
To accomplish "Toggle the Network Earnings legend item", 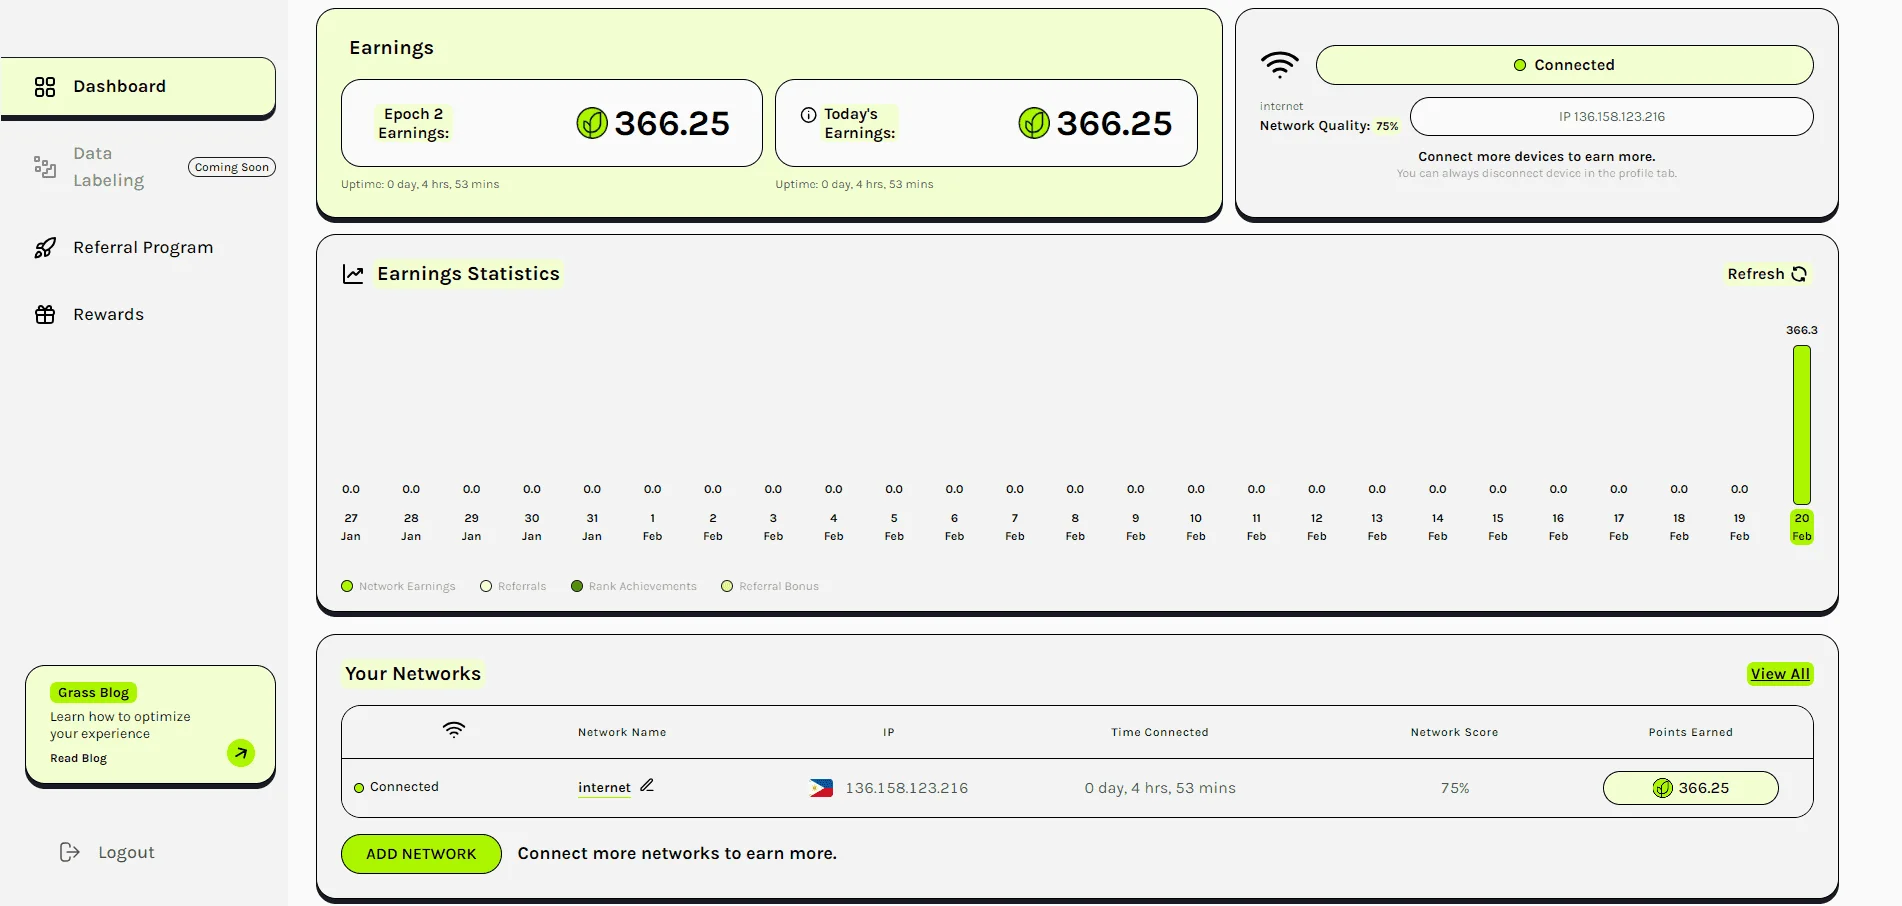I will point(398,586).
